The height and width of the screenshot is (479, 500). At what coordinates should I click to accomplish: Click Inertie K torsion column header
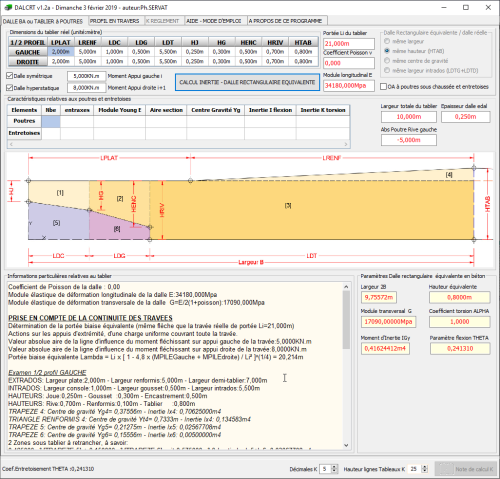pos(323,110)
